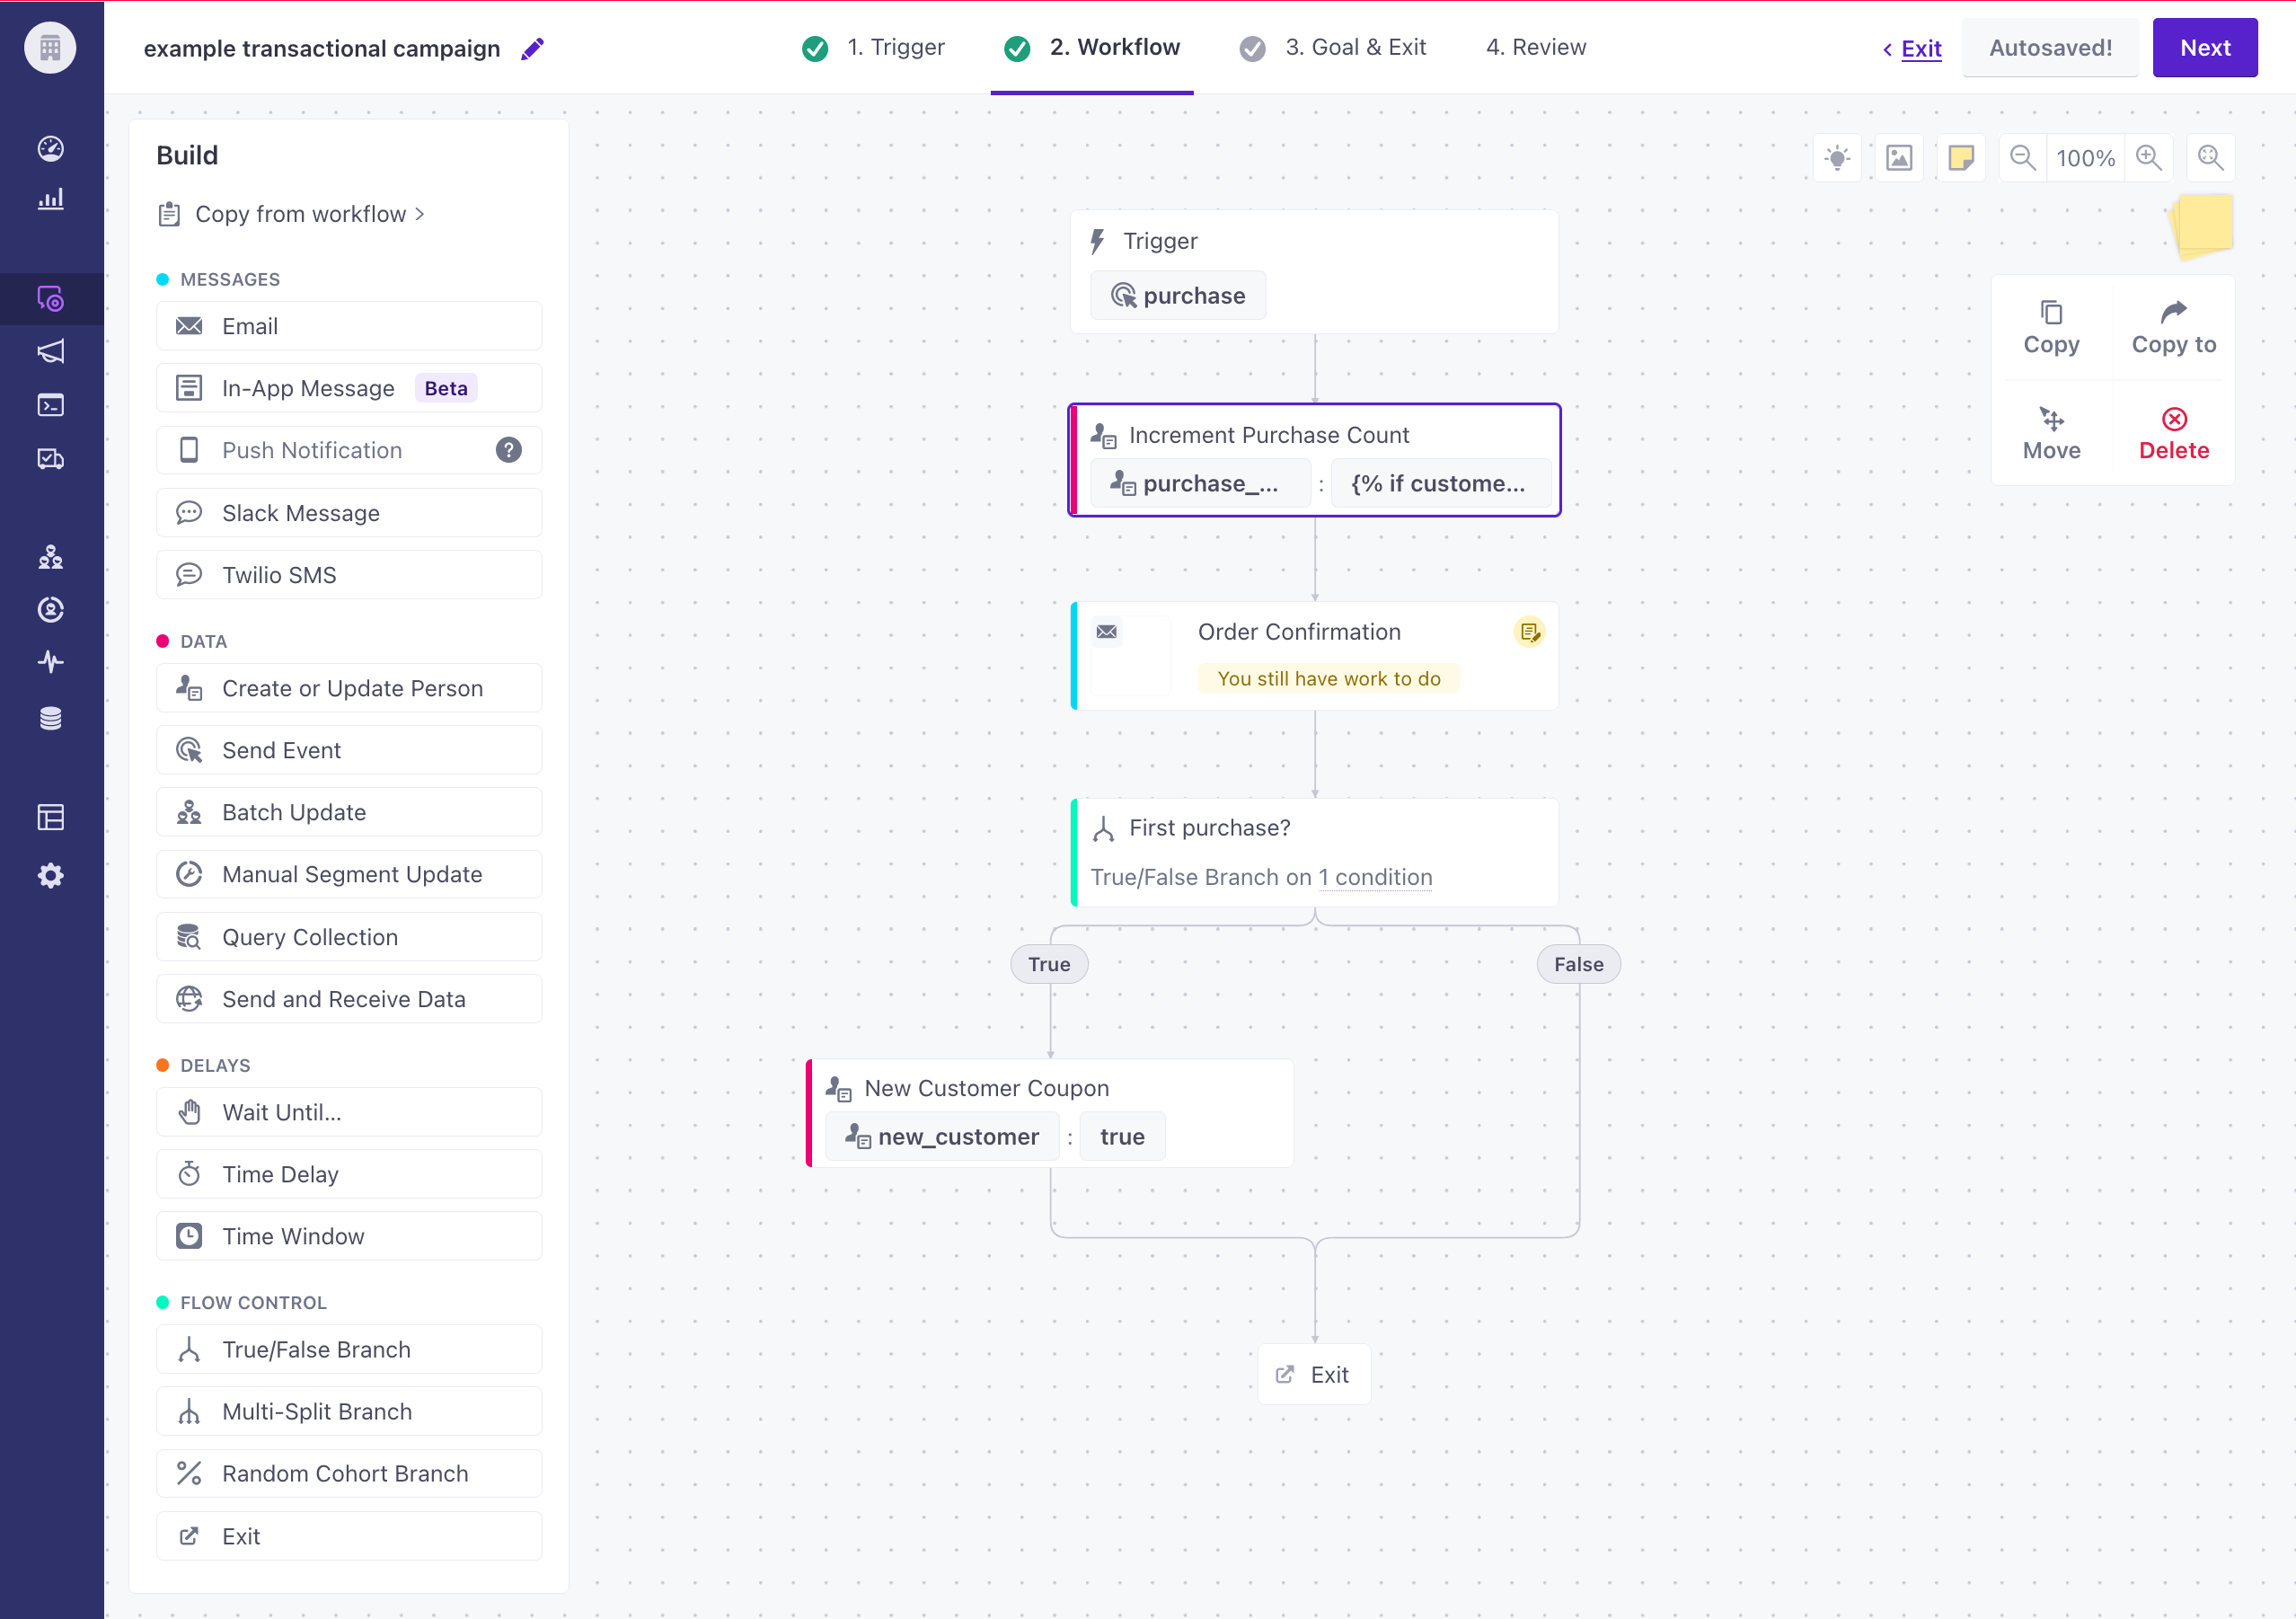Switch to the 4. Review tab
Viewport: 2296px width, 1619px height.
[1536, 48]
